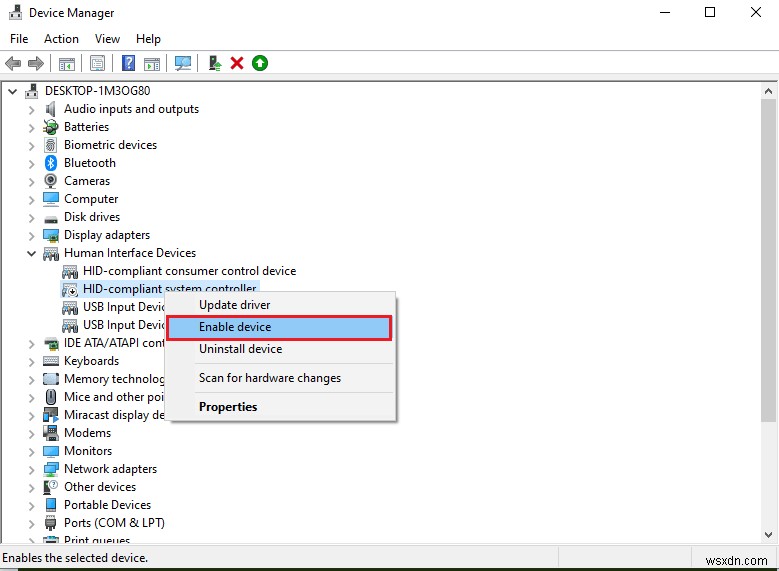Open the File menu
The height and width of the screenshot is (571, 779).
click(19, 39)
